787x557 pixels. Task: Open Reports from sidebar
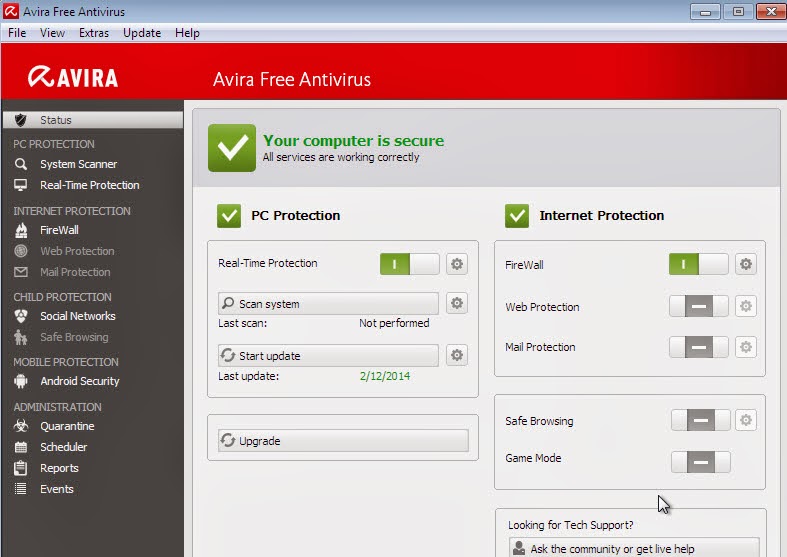[x=59, y=468]
